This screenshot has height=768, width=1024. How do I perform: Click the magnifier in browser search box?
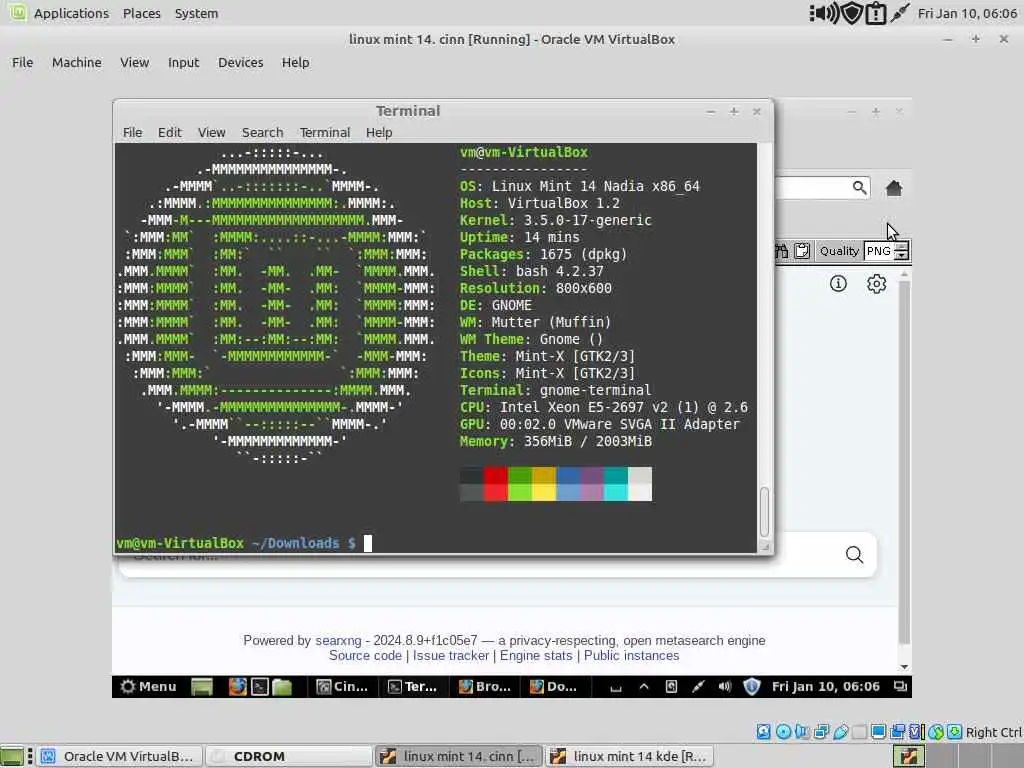pos(859,188)
